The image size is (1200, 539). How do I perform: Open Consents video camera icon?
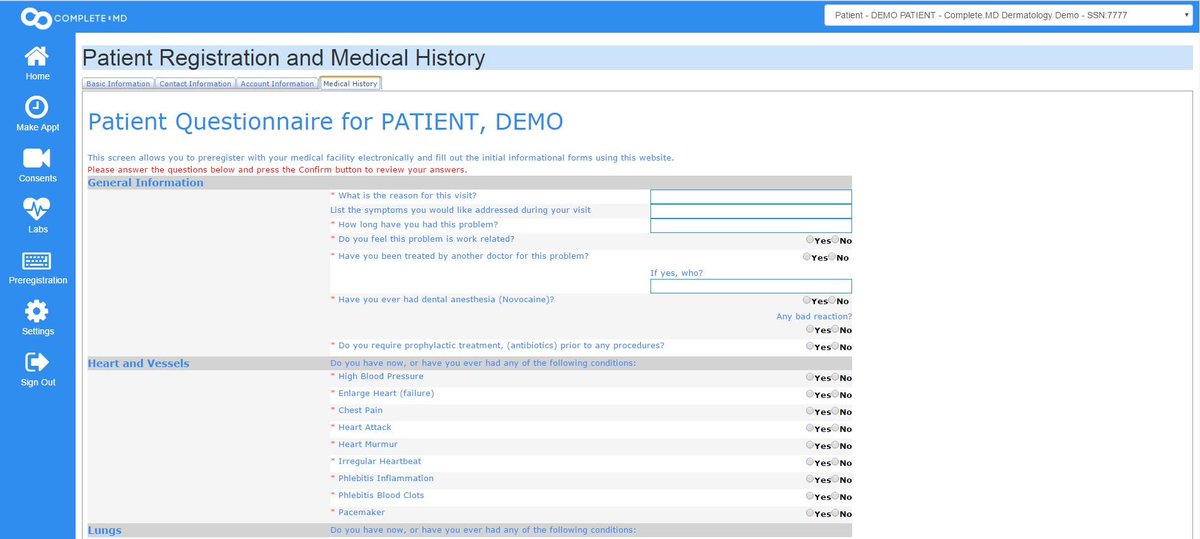pyautogui.click(x=37, y=158)
